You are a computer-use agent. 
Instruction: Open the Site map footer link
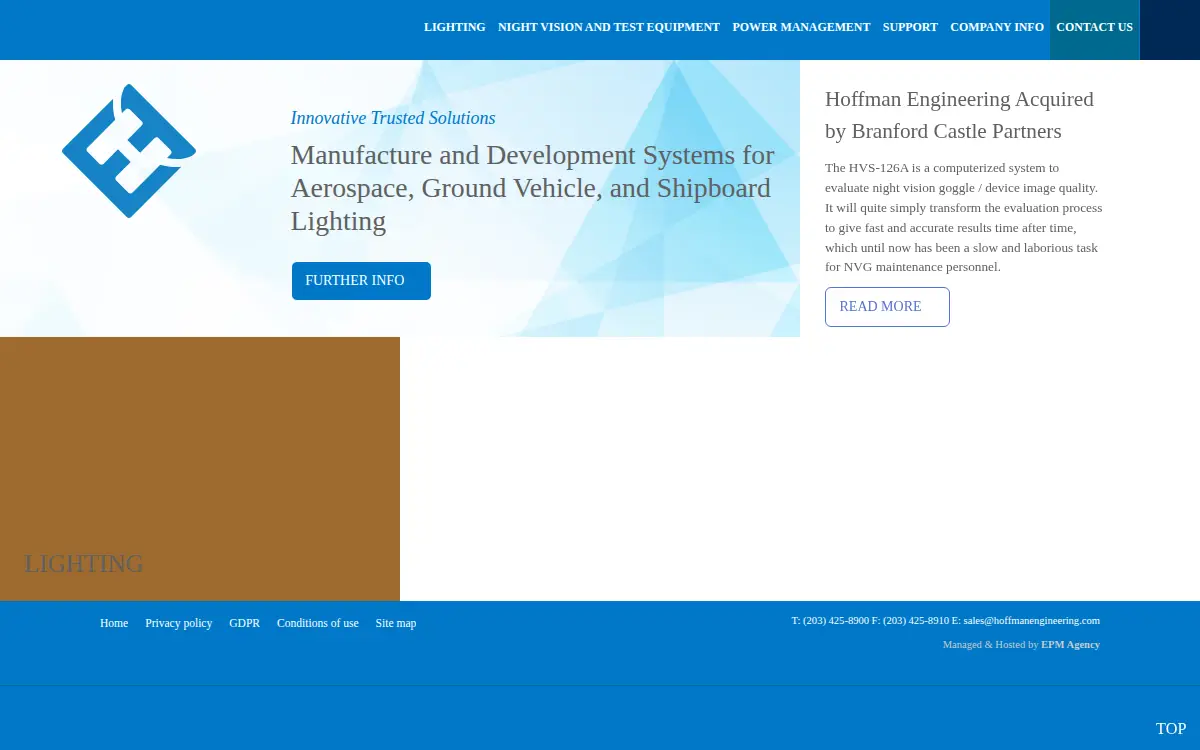pyautogui.click(x=396, y=623)
